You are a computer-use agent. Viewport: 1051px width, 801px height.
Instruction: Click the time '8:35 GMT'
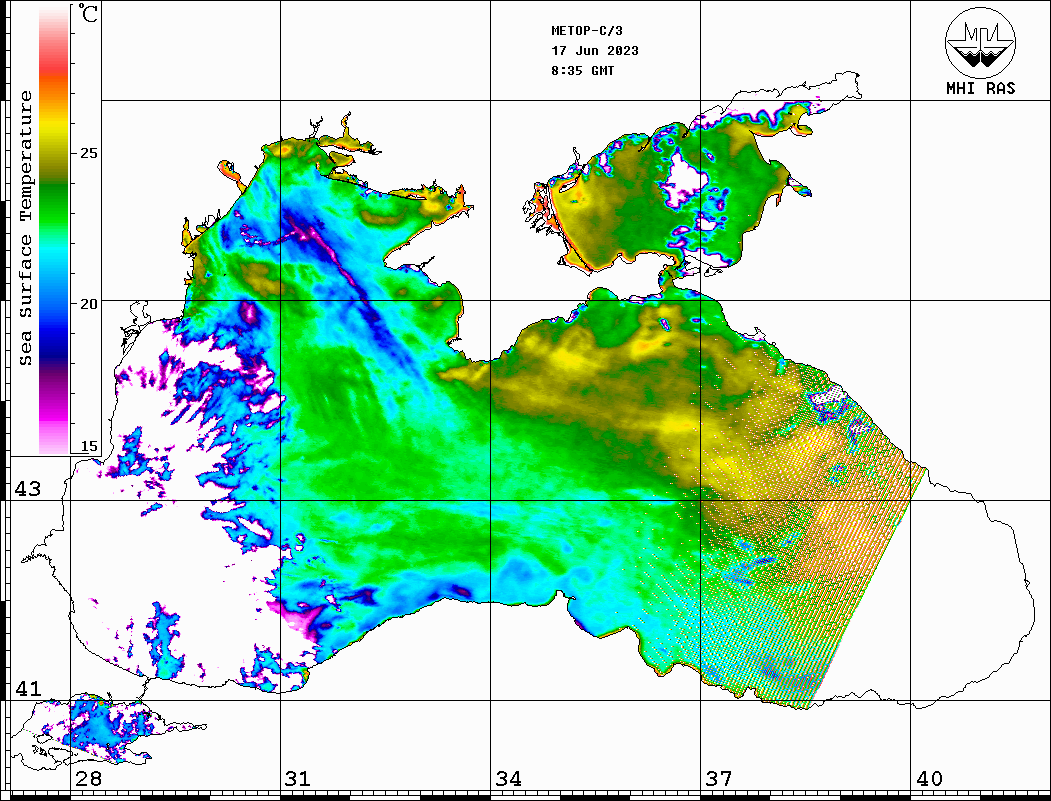[583, 71]
